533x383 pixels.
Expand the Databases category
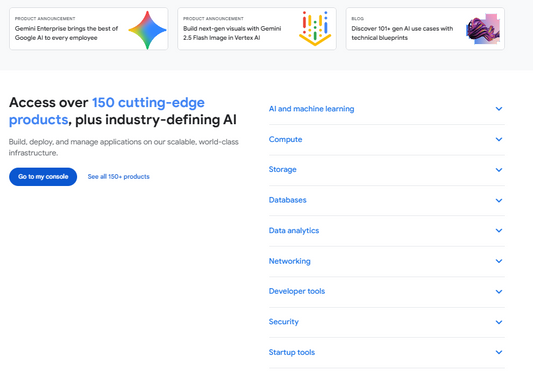[x=386, y=200]
